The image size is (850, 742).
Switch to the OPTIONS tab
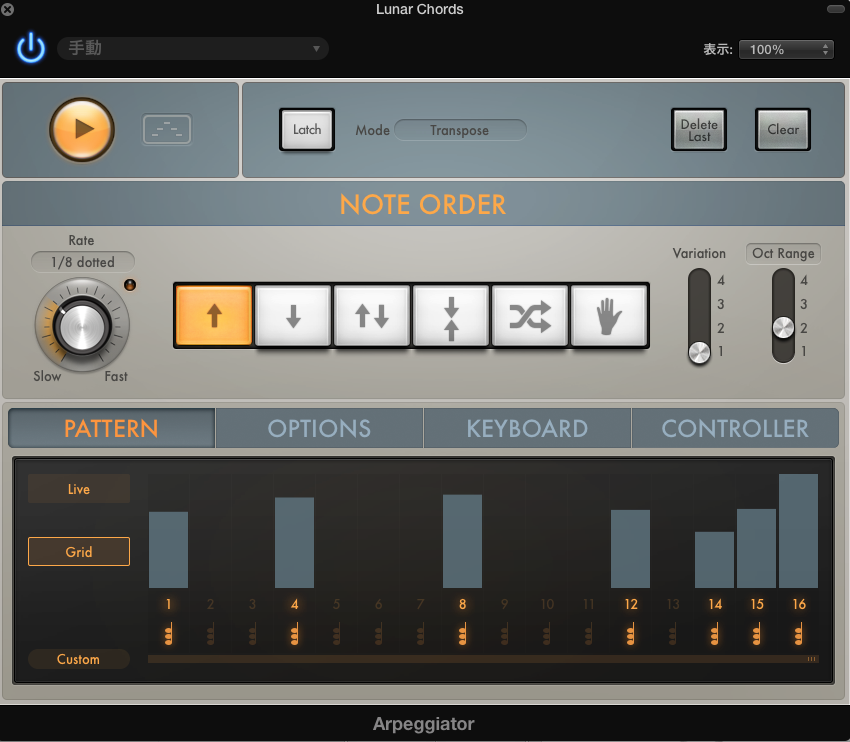click(x=319, y=428)
